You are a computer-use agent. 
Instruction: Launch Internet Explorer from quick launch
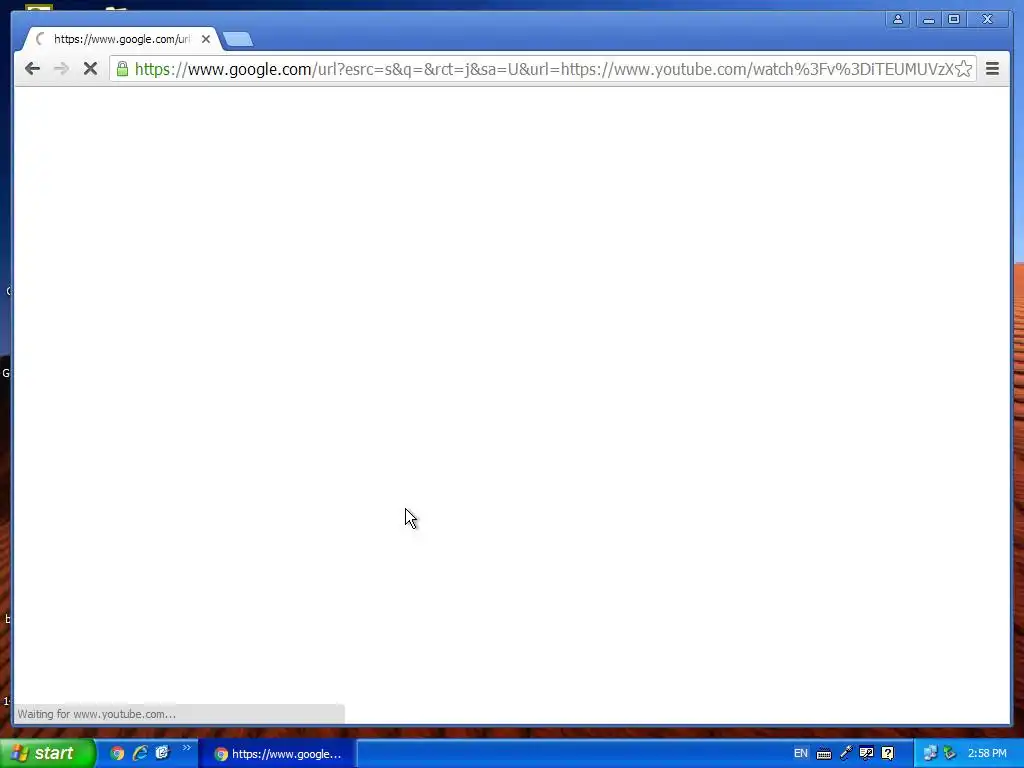140,754
